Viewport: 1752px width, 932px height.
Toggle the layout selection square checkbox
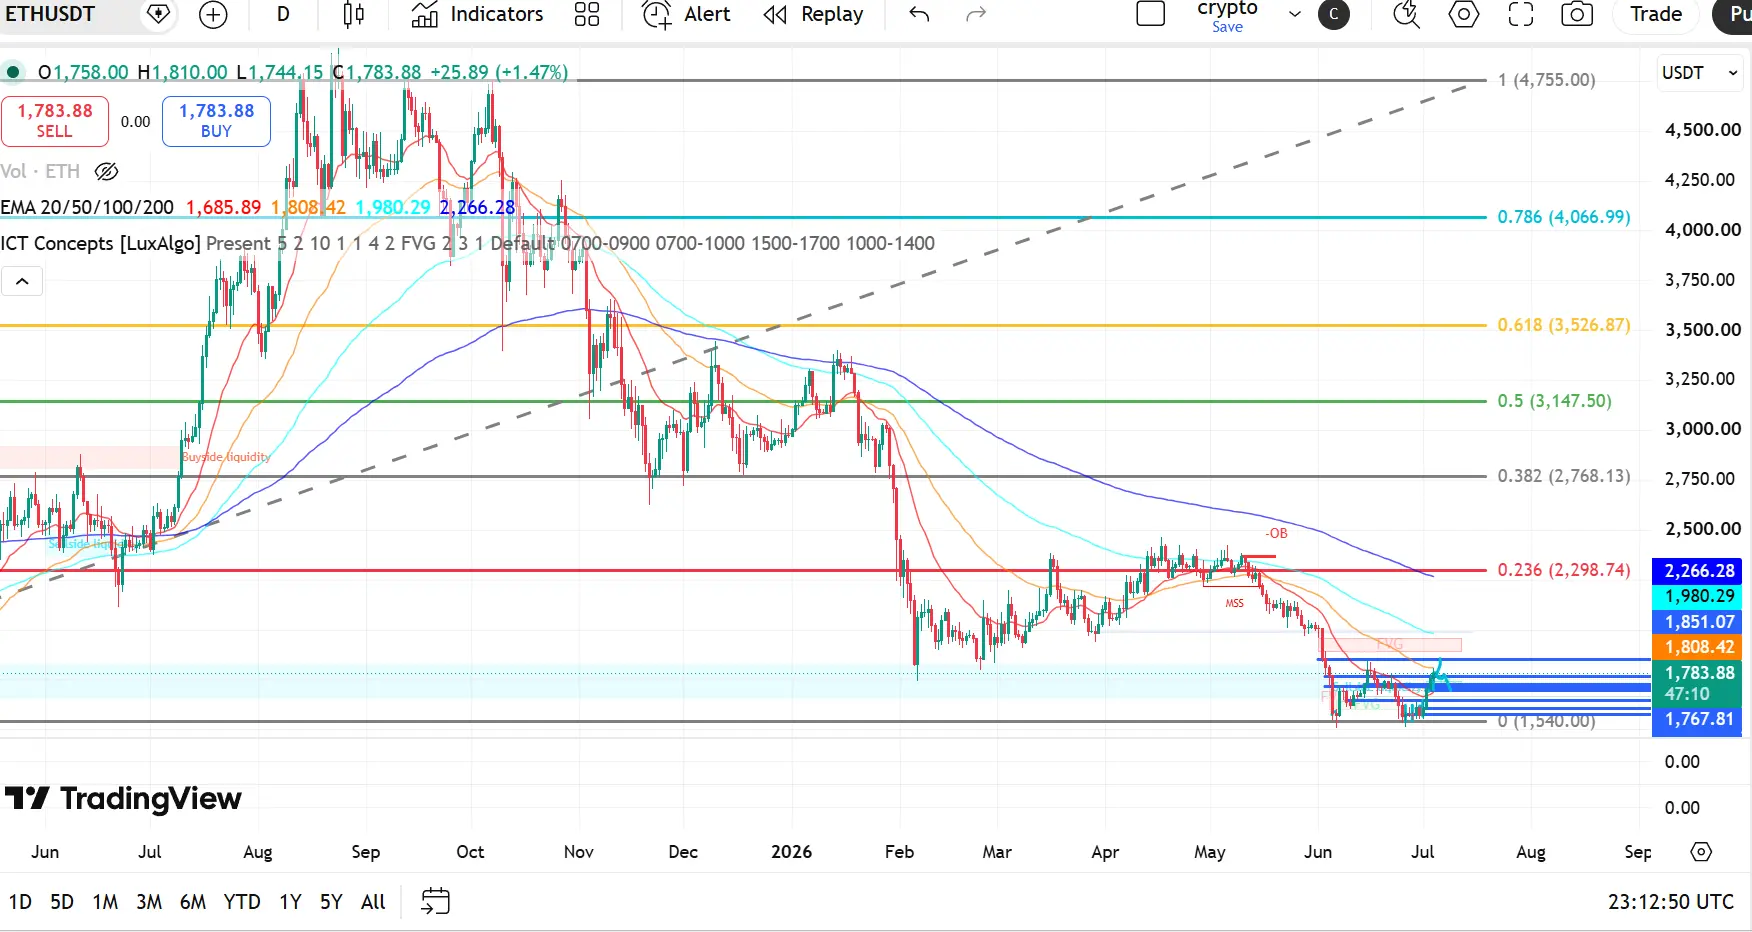coord(1151,14)
